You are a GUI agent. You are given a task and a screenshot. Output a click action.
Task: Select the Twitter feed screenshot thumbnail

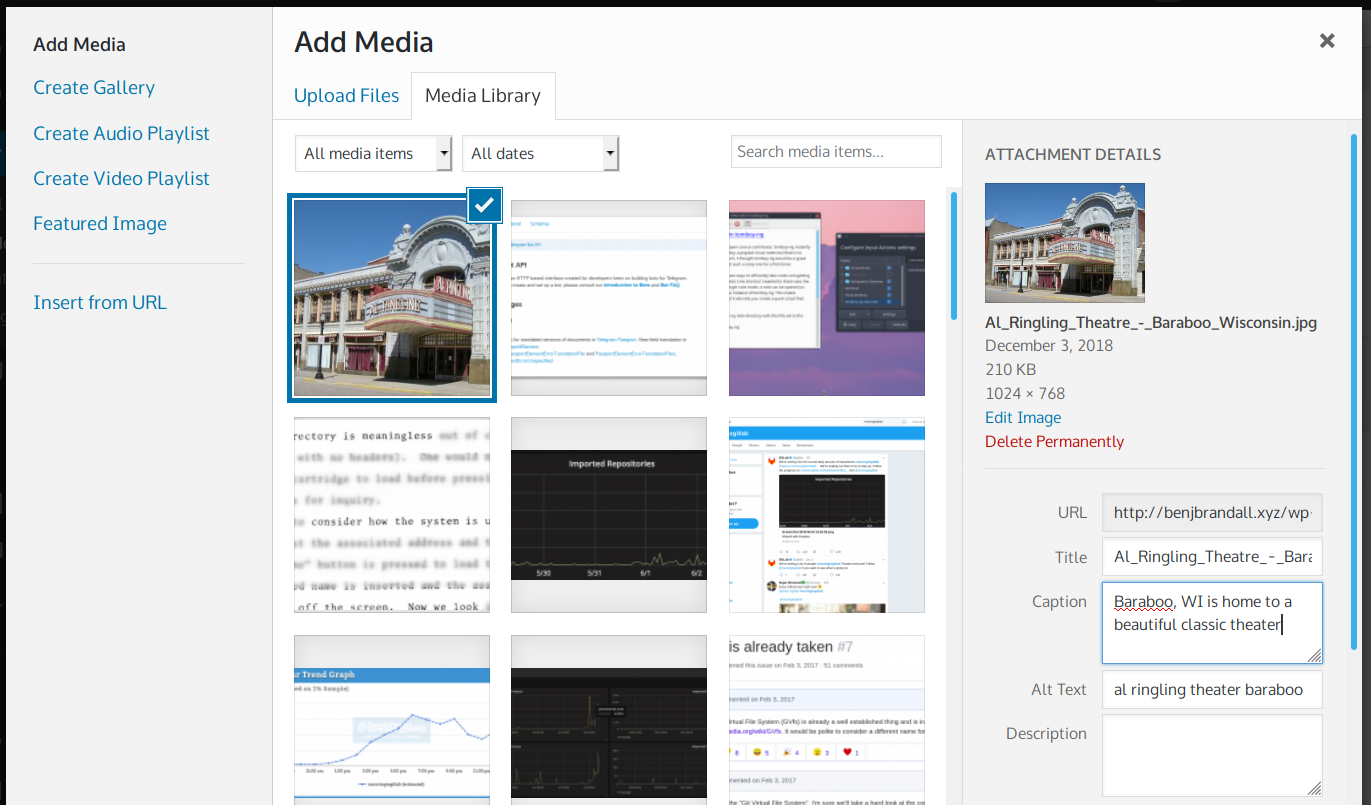point(827,515)
